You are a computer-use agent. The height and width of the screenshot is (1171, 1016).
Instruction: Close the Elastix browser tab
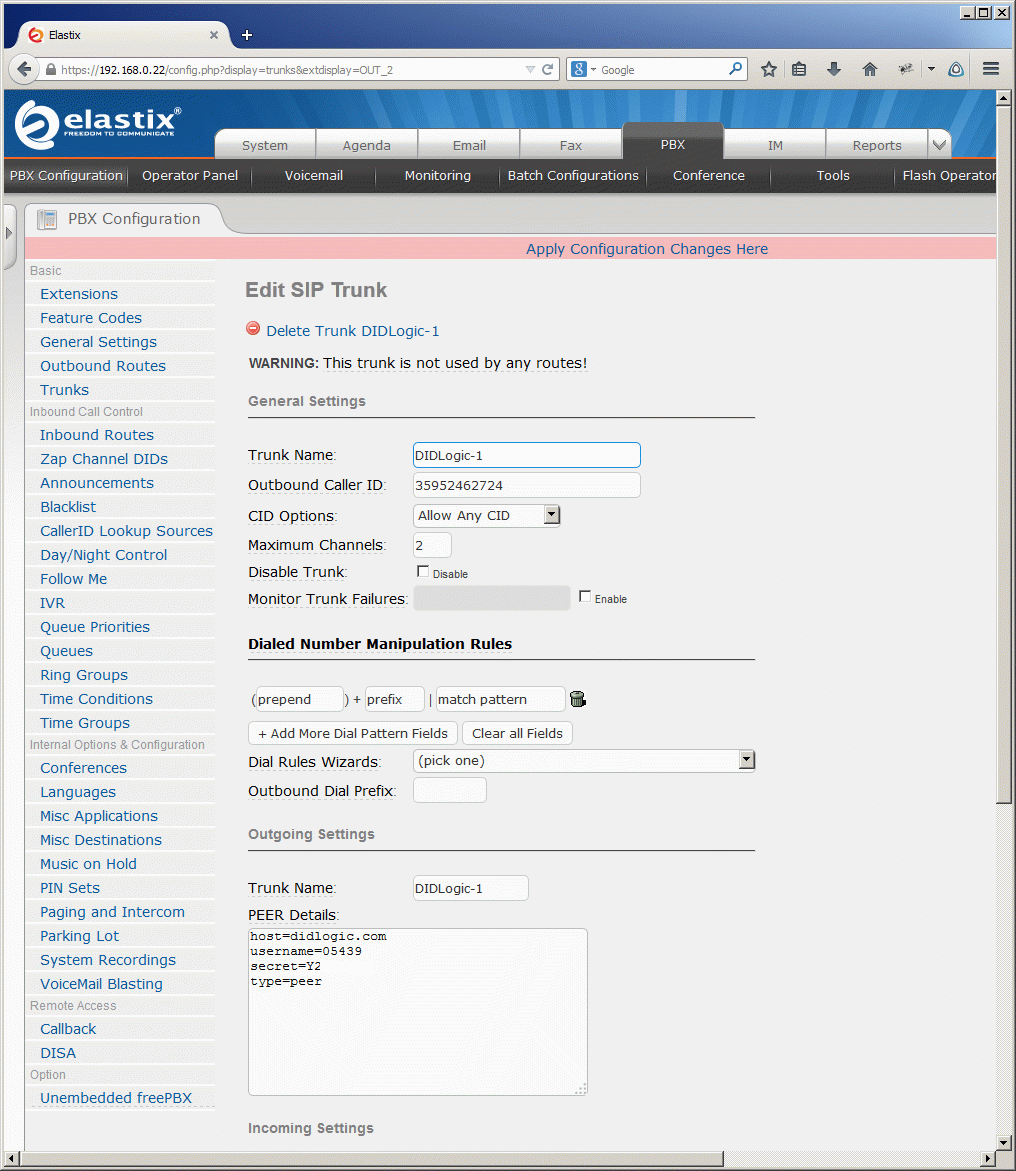point(214,35)
